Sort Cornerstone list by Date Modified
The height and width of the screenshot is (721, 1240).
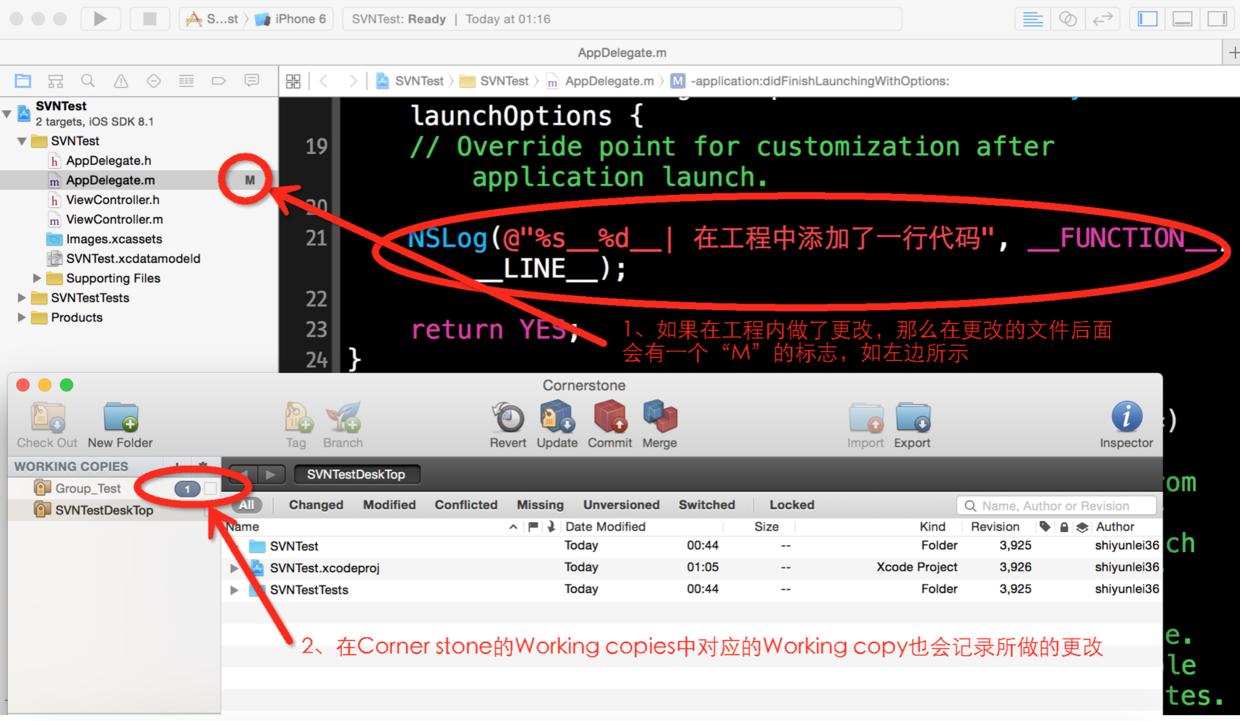tap(605, 527)
